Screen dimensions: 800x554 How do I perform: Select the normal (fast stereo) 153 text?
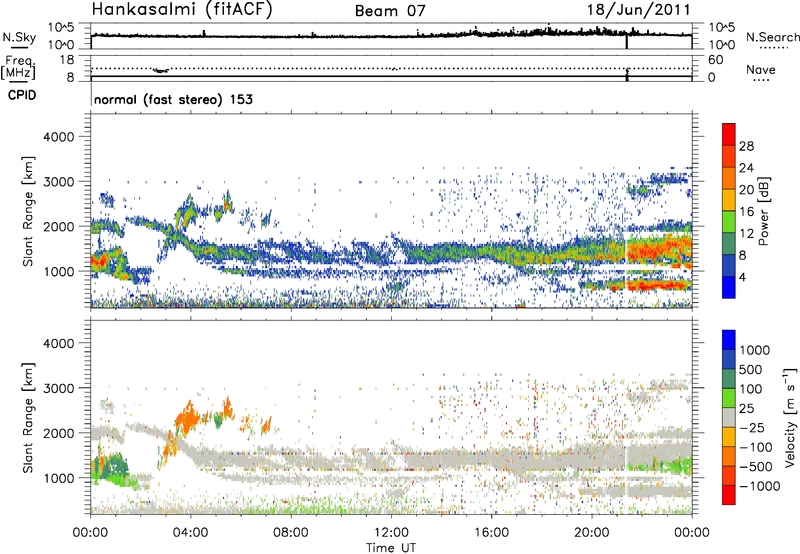pos(173,99)
